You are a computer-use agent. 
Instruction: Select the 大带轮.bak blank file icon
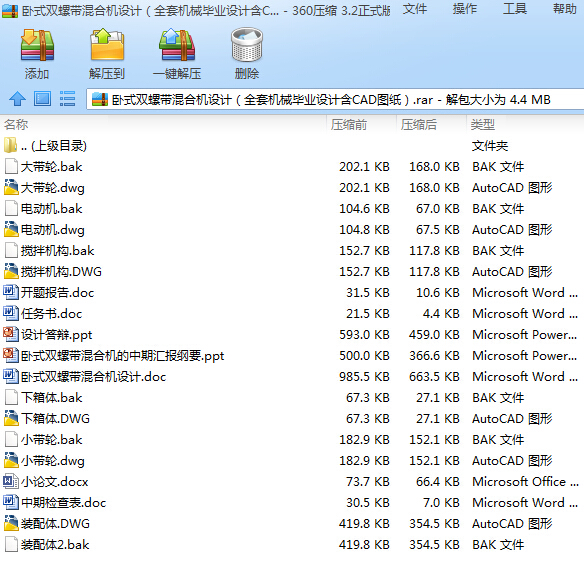coord(11,166)
